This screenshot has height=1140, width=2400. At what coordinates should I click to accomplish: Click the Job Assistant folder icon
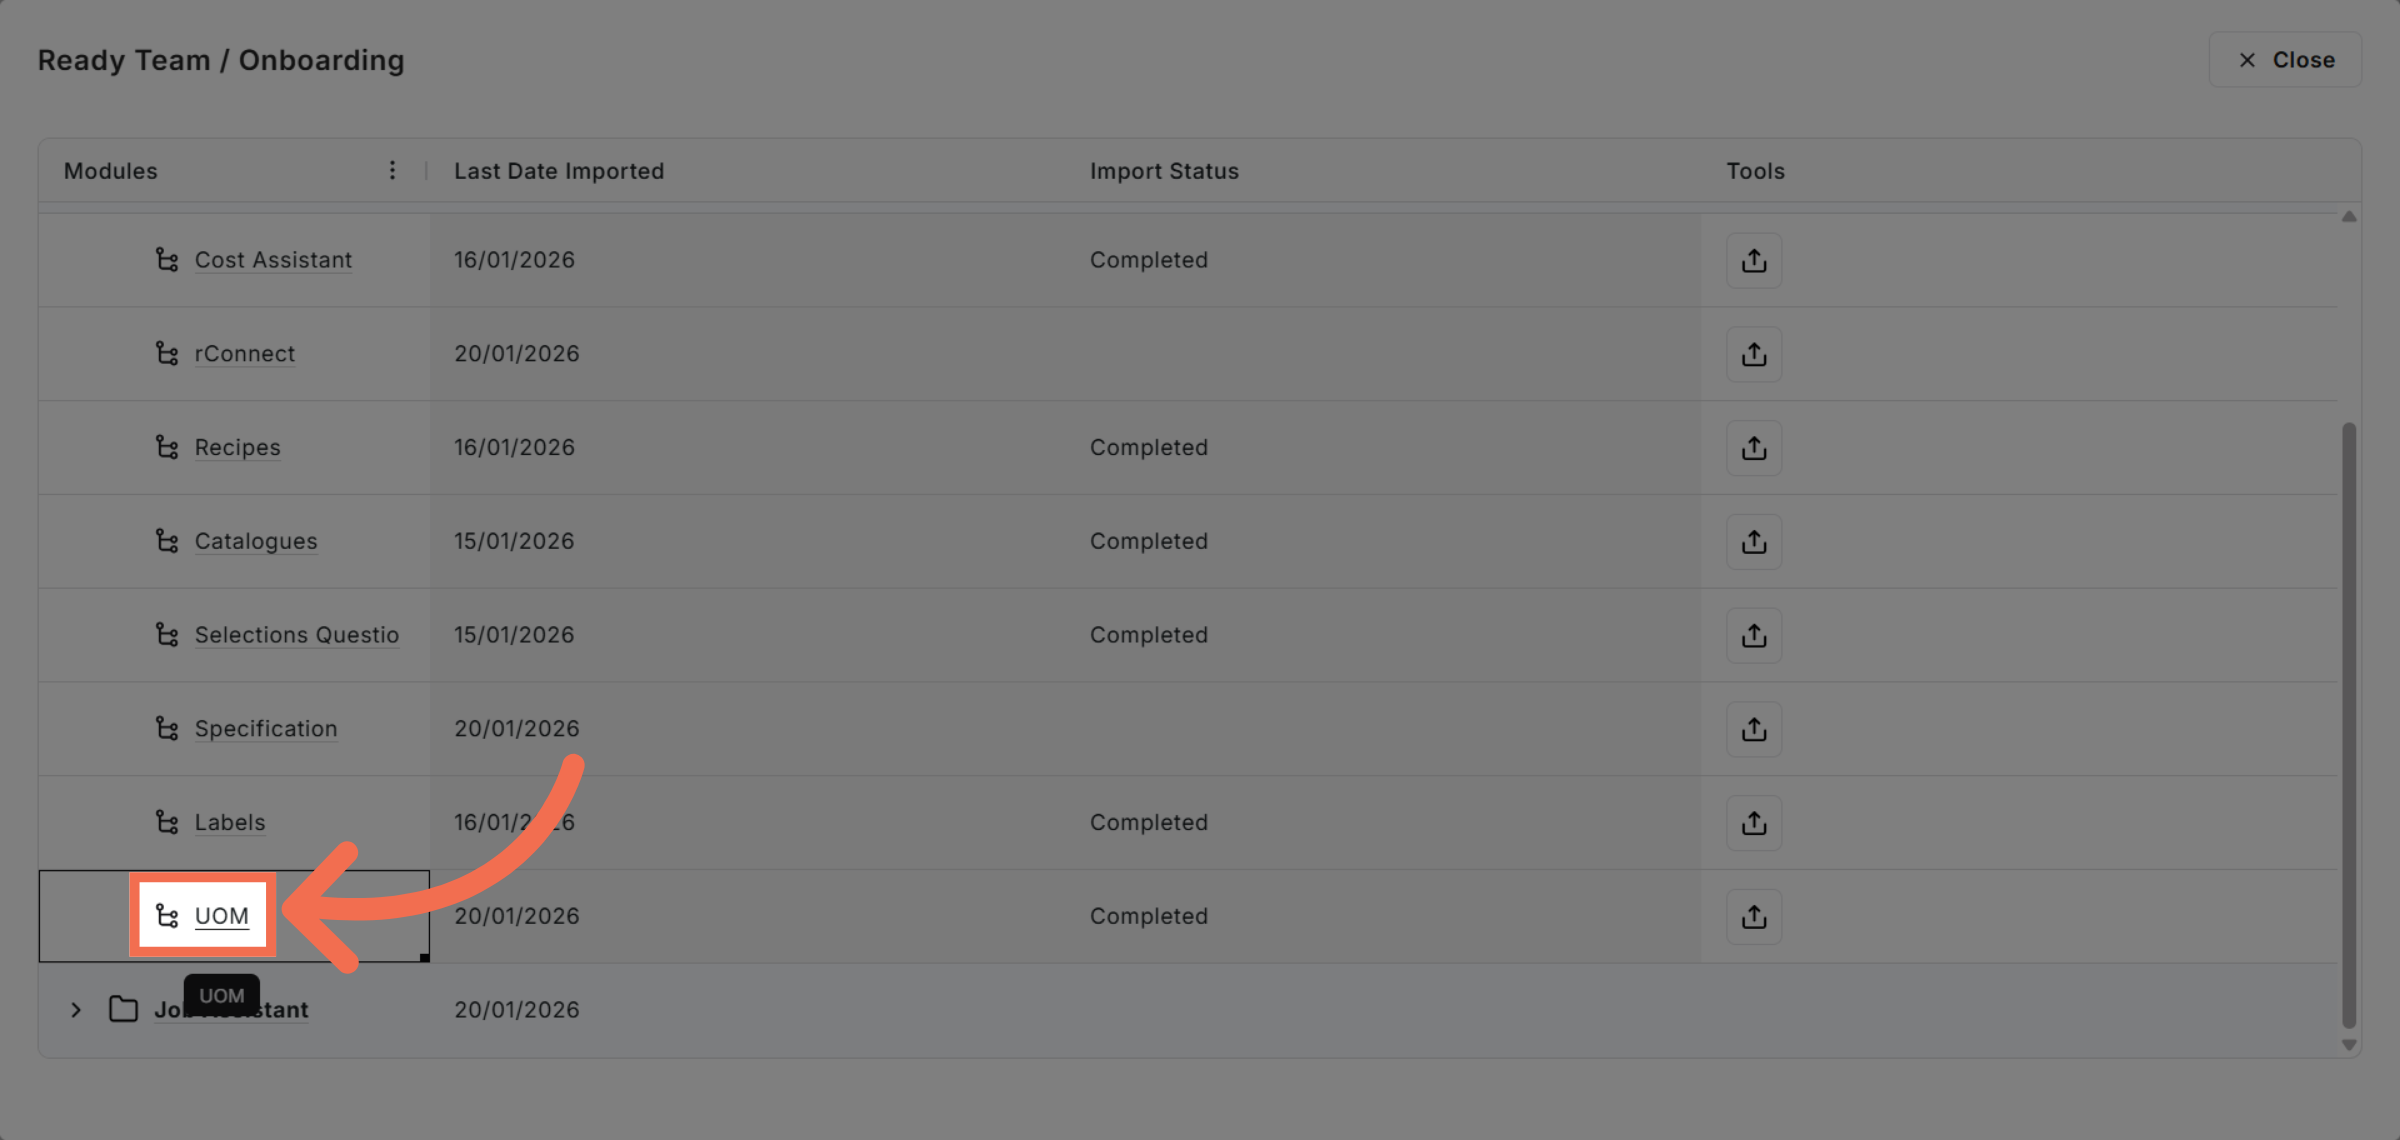(x=123, y=1010)
